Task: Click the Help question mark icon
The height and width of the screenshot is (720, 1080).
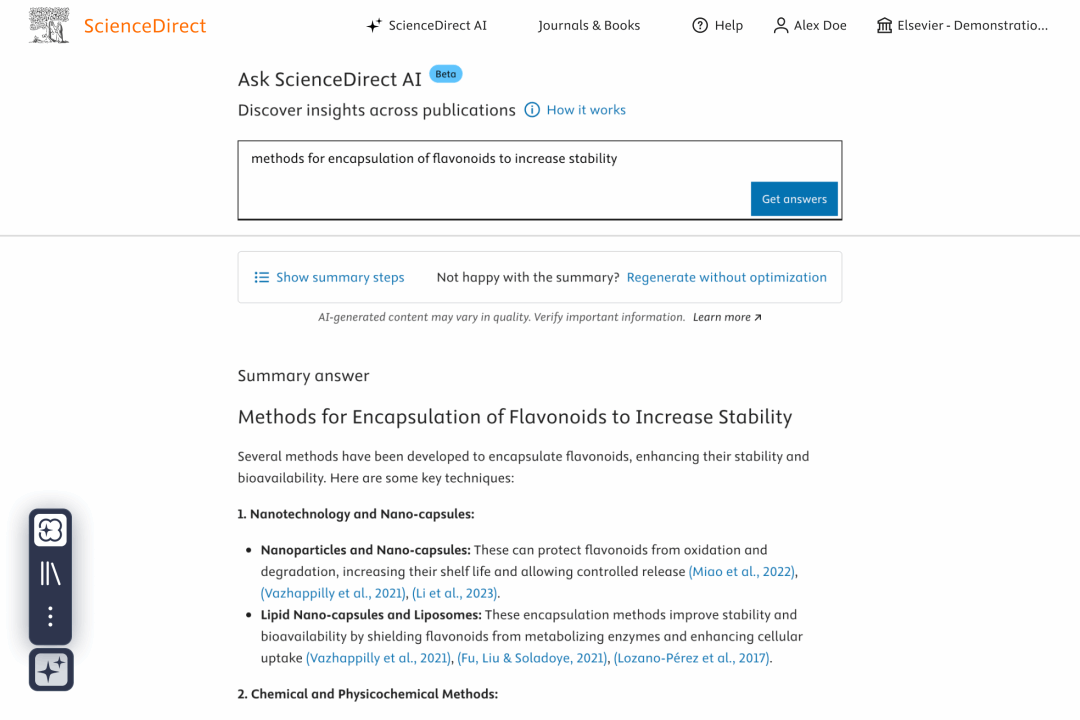Action: coord(700,25)
